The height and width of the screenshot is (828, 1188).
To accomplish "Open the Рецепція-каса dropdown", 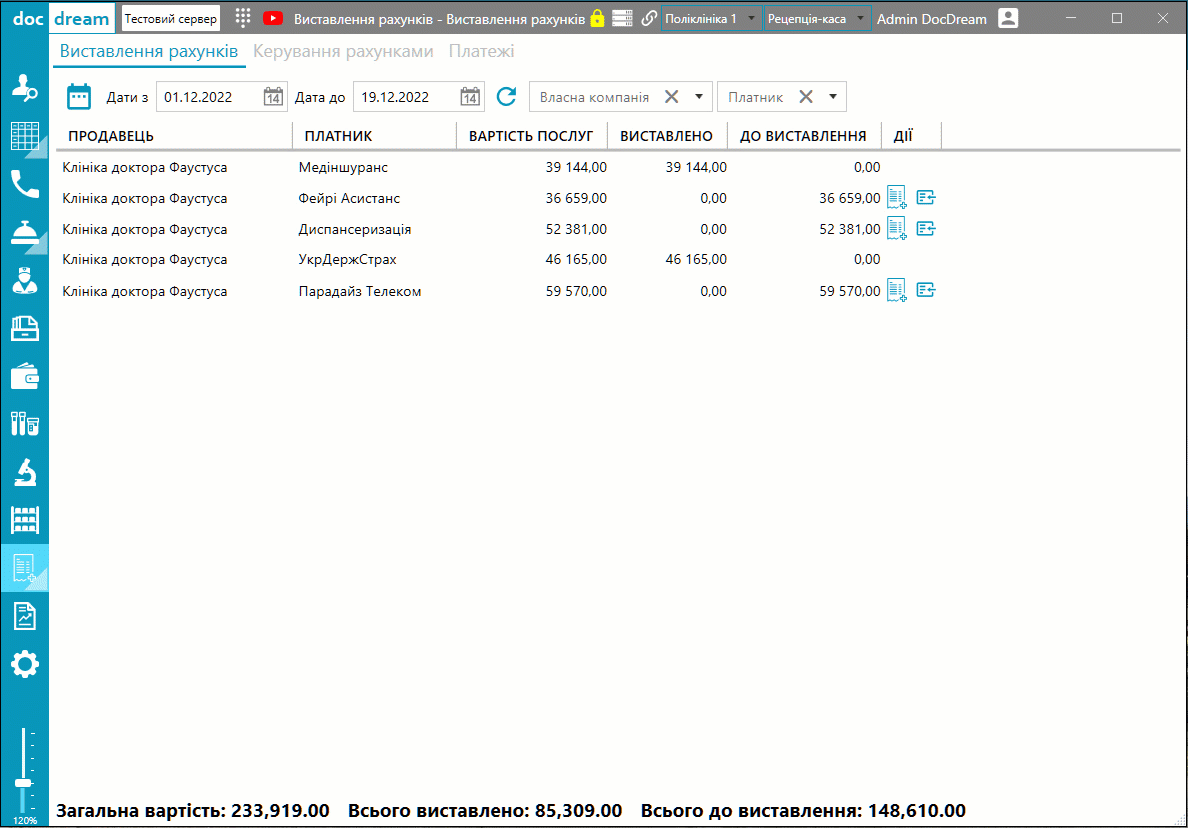I will pyautogui.click(x=860, y=19).
